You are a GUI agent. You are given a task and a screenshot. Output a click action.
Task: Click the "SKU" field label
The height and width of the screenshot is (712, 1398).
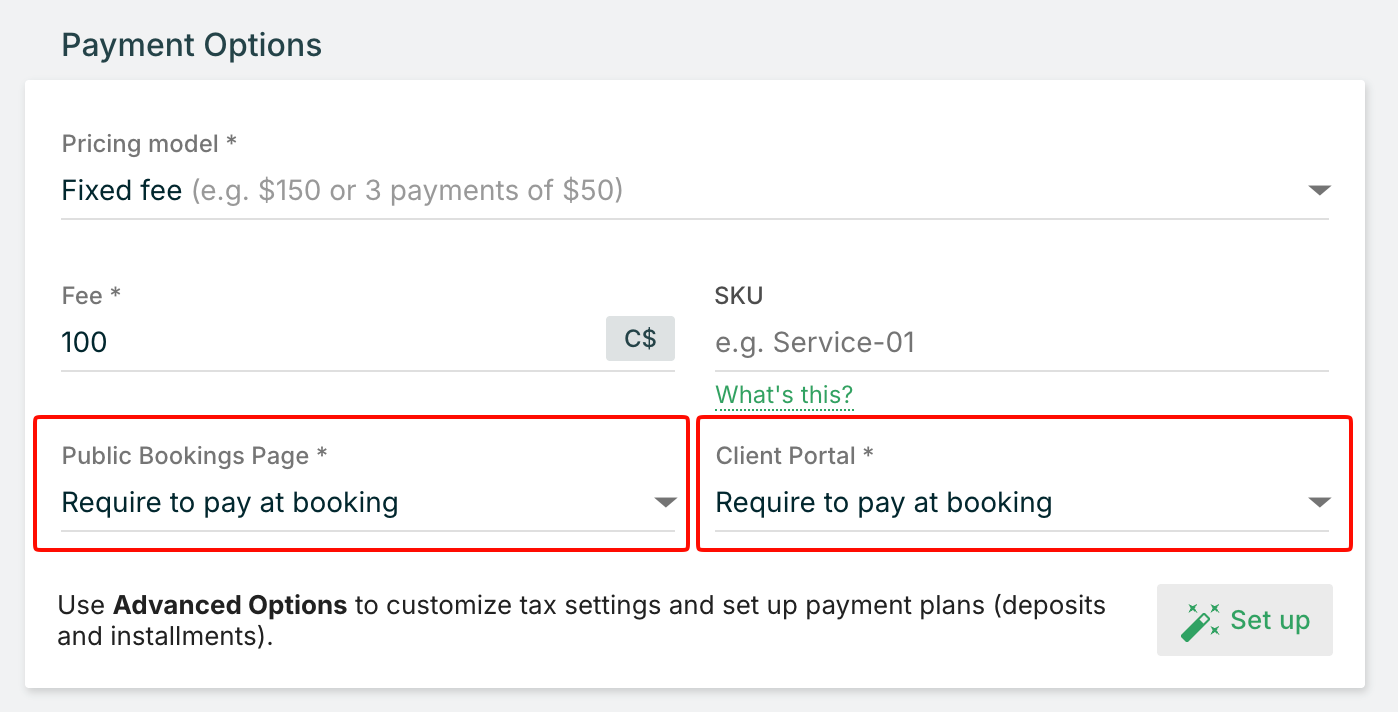pos(739,296)
